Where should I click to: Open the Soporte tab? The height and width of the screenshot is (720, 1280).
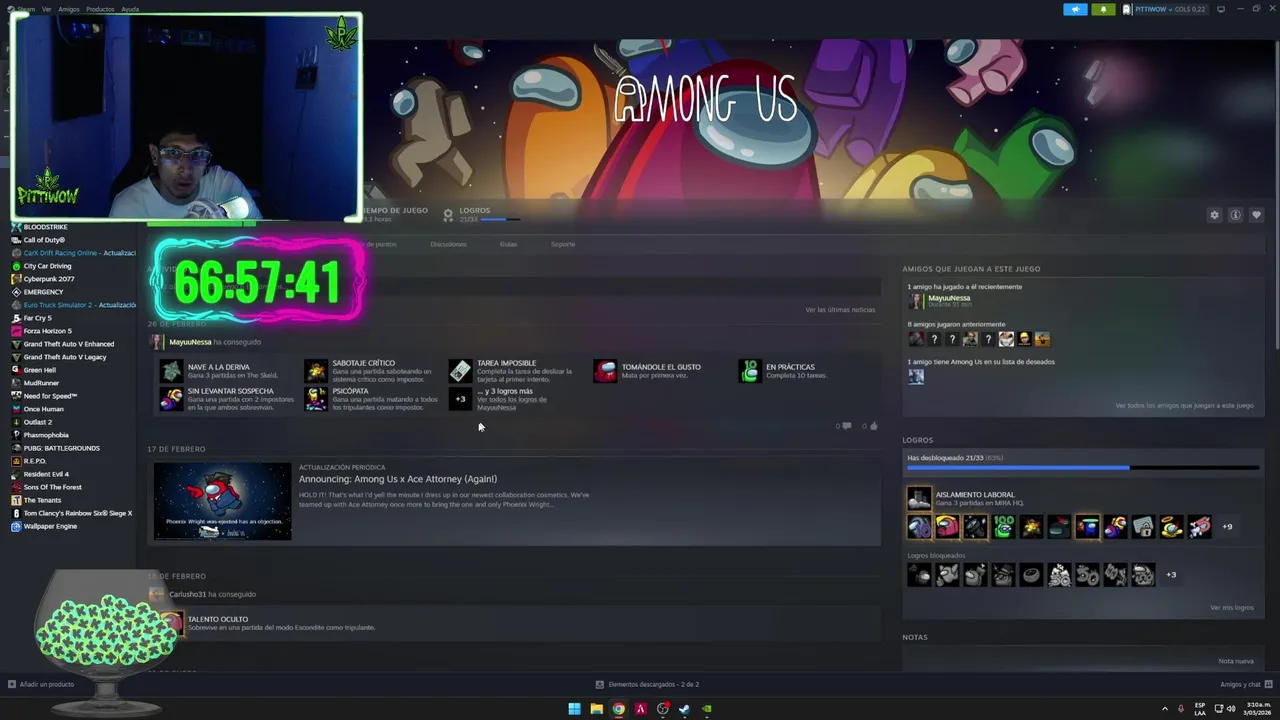563,244
